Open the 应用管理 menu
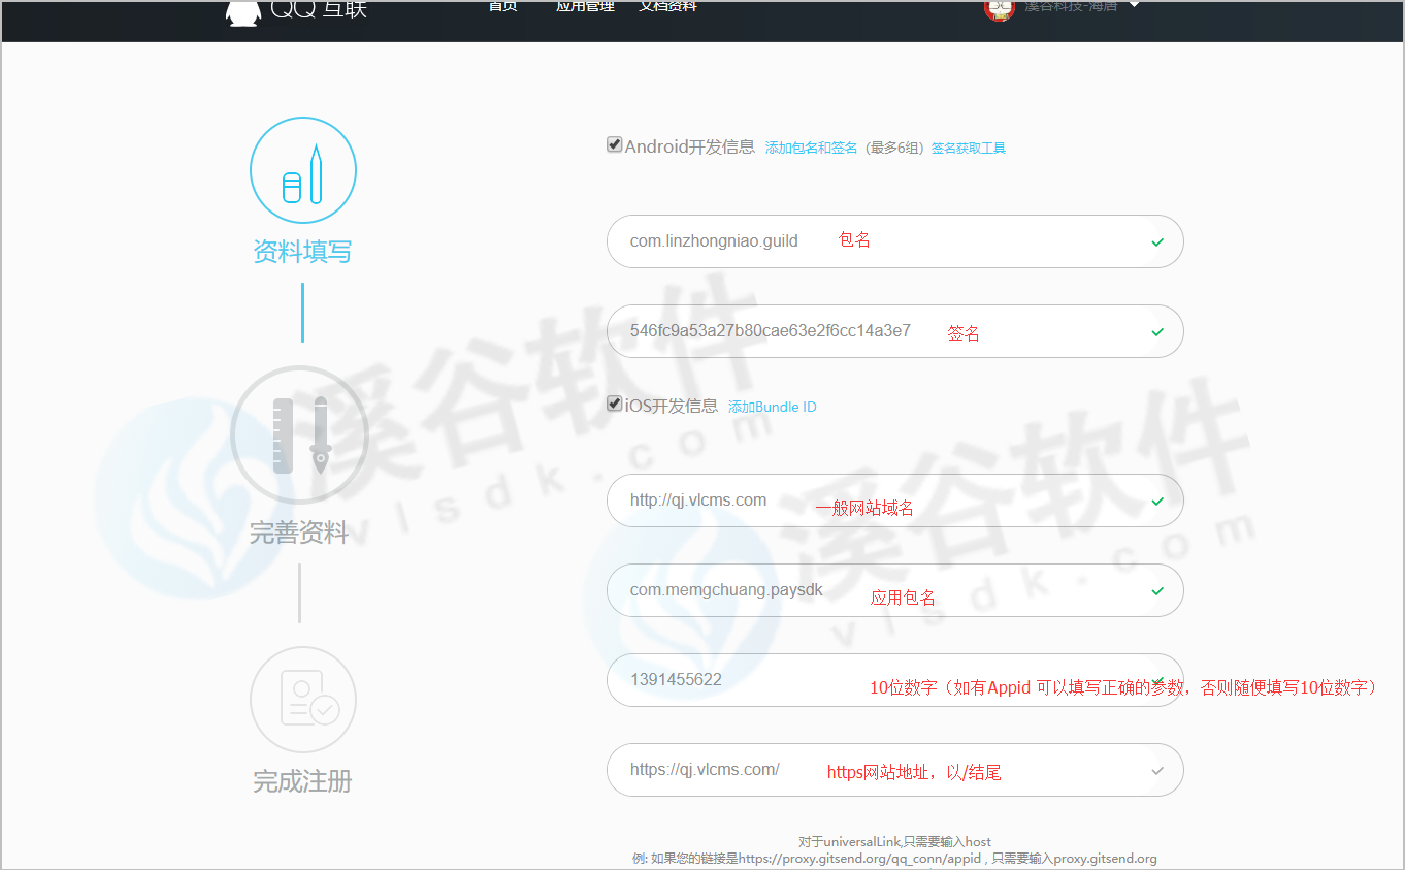The height and width of the screenshot is (870, 1405). click(585, 6)
